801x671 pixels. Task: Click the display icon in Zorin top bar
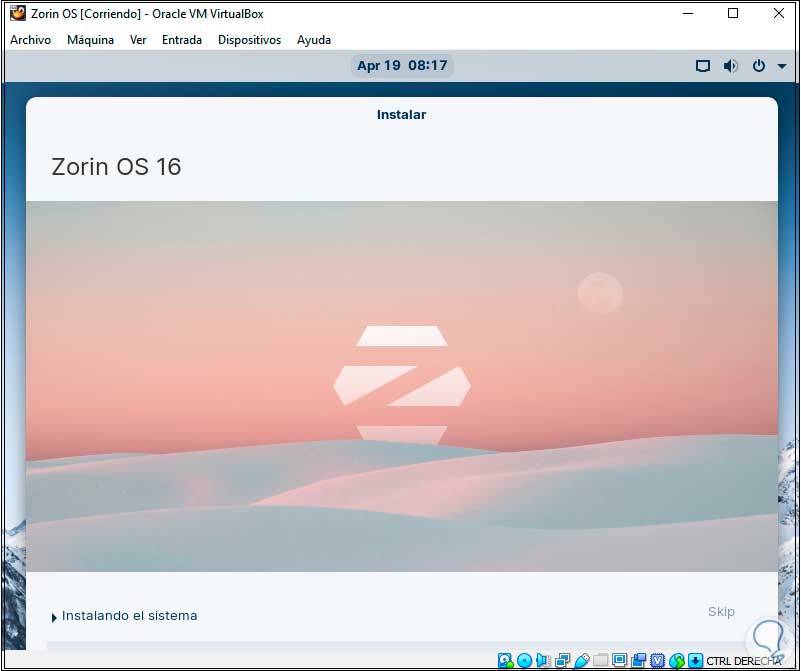[x=703, y=66]
